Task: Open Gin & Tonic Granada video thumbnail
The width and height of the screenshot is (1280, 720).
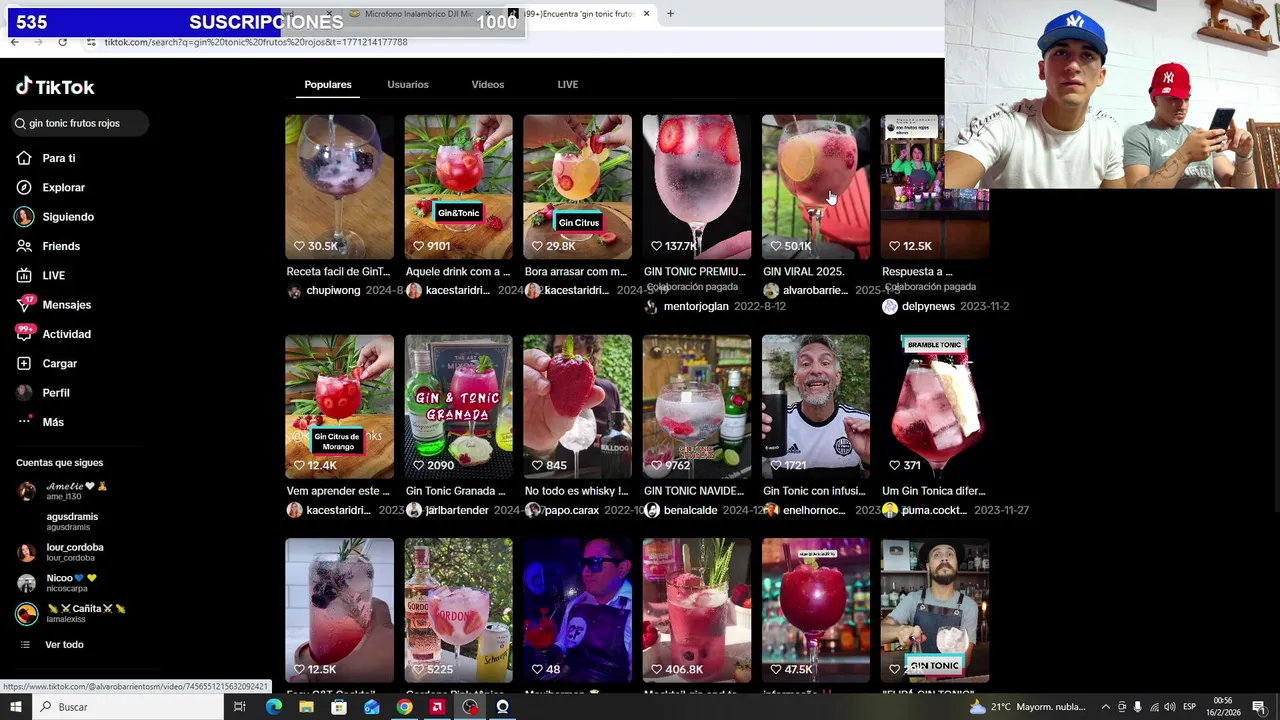Action: [458, 407]
